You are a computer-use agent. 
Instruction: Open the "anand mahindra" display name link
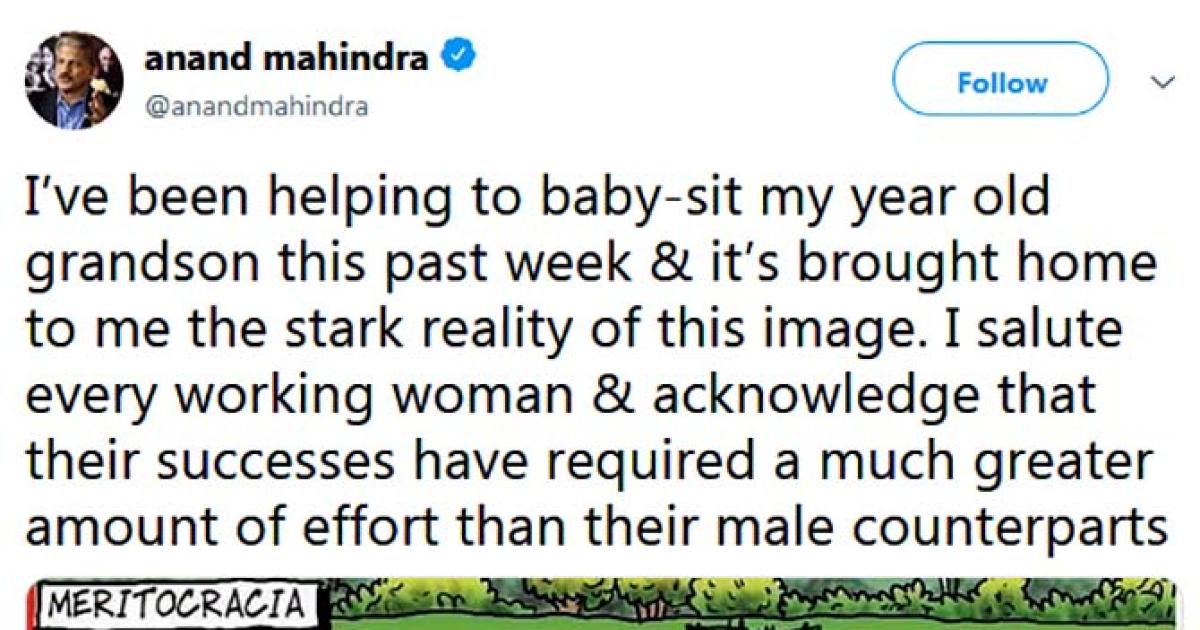(x=286, y=60)
